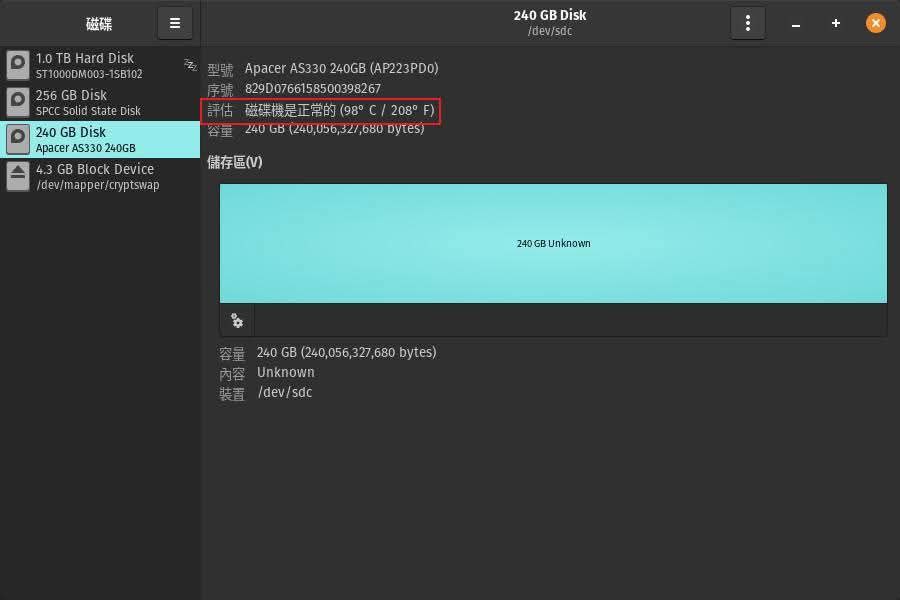This screenshot has width=900, height=600.
Task: Click the 256 GB Disk drive icon
Action: point(18,102)
